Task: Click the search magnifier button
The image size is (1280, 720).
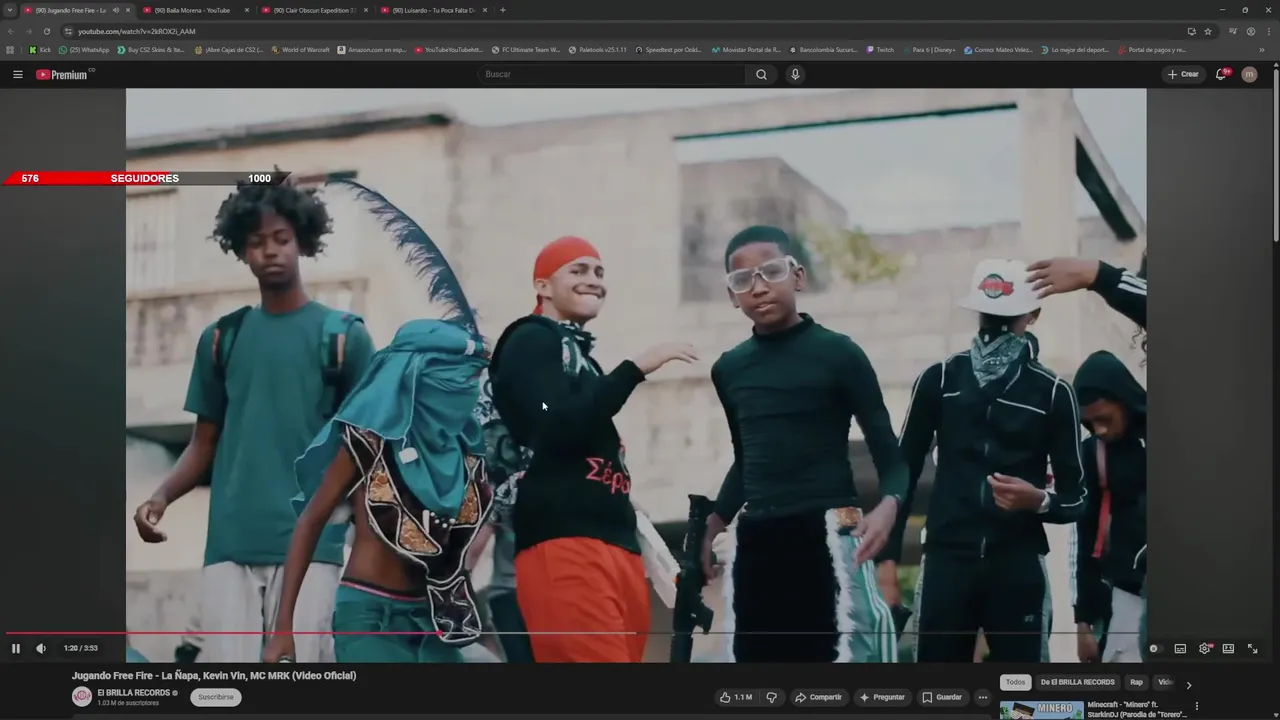Action: 761,74
